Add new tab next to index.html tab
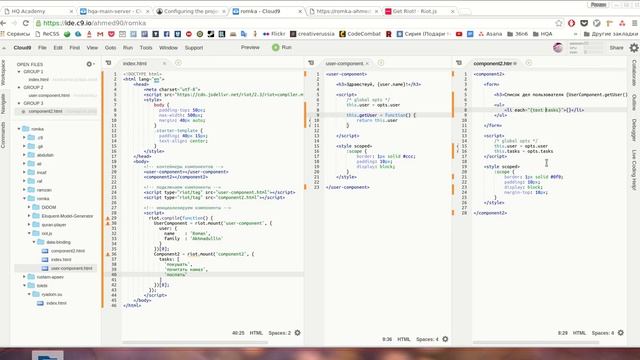 [x=178, y=63]
